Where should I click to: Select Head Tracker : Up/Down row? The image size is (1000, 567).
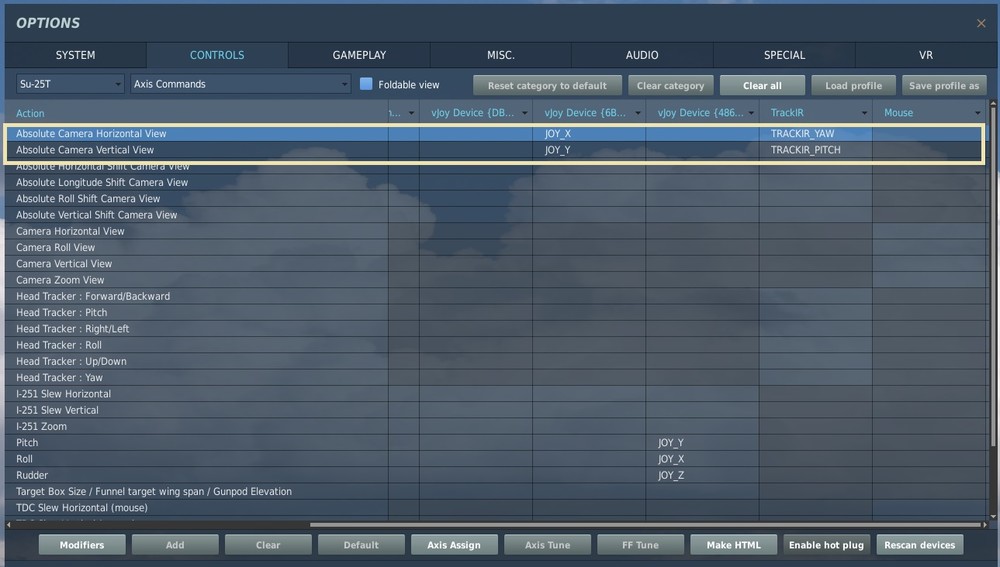point(494,361)
